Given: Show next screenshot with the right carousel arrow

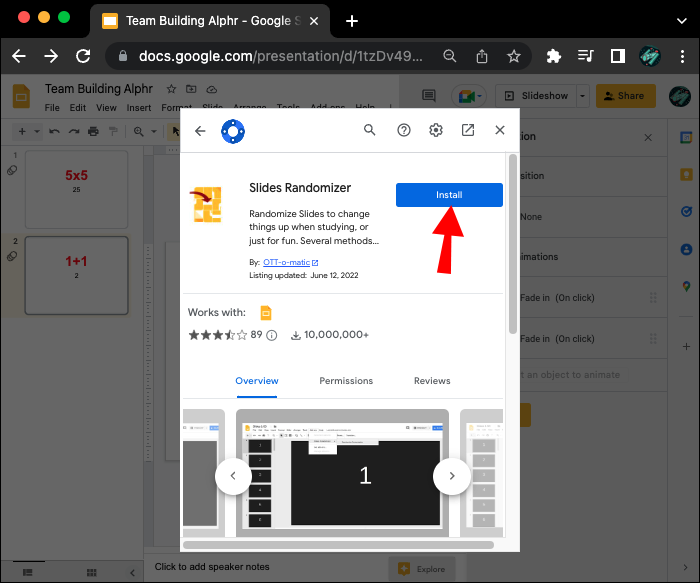Looking at the screenshot, I should coord(452,476).
